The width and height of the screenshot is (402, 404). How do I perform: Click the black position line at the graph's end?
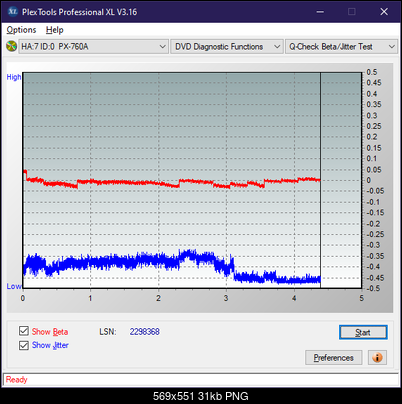pyautogui.click(x=320, y=180)
